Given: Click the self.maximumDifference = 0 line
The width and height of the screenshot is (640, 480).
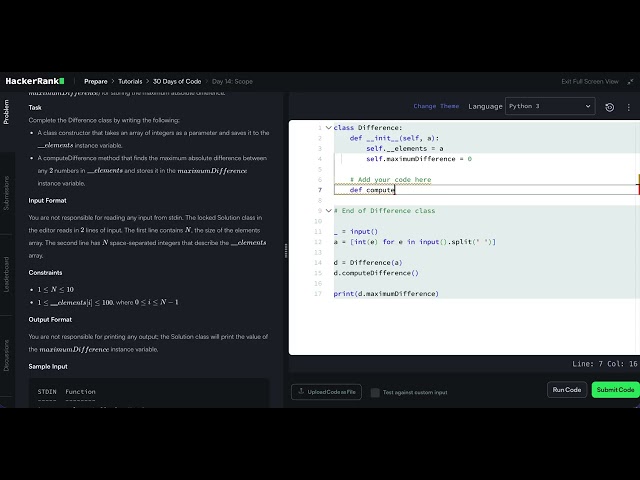Looking at the screenshot, I should pos(419,159).
